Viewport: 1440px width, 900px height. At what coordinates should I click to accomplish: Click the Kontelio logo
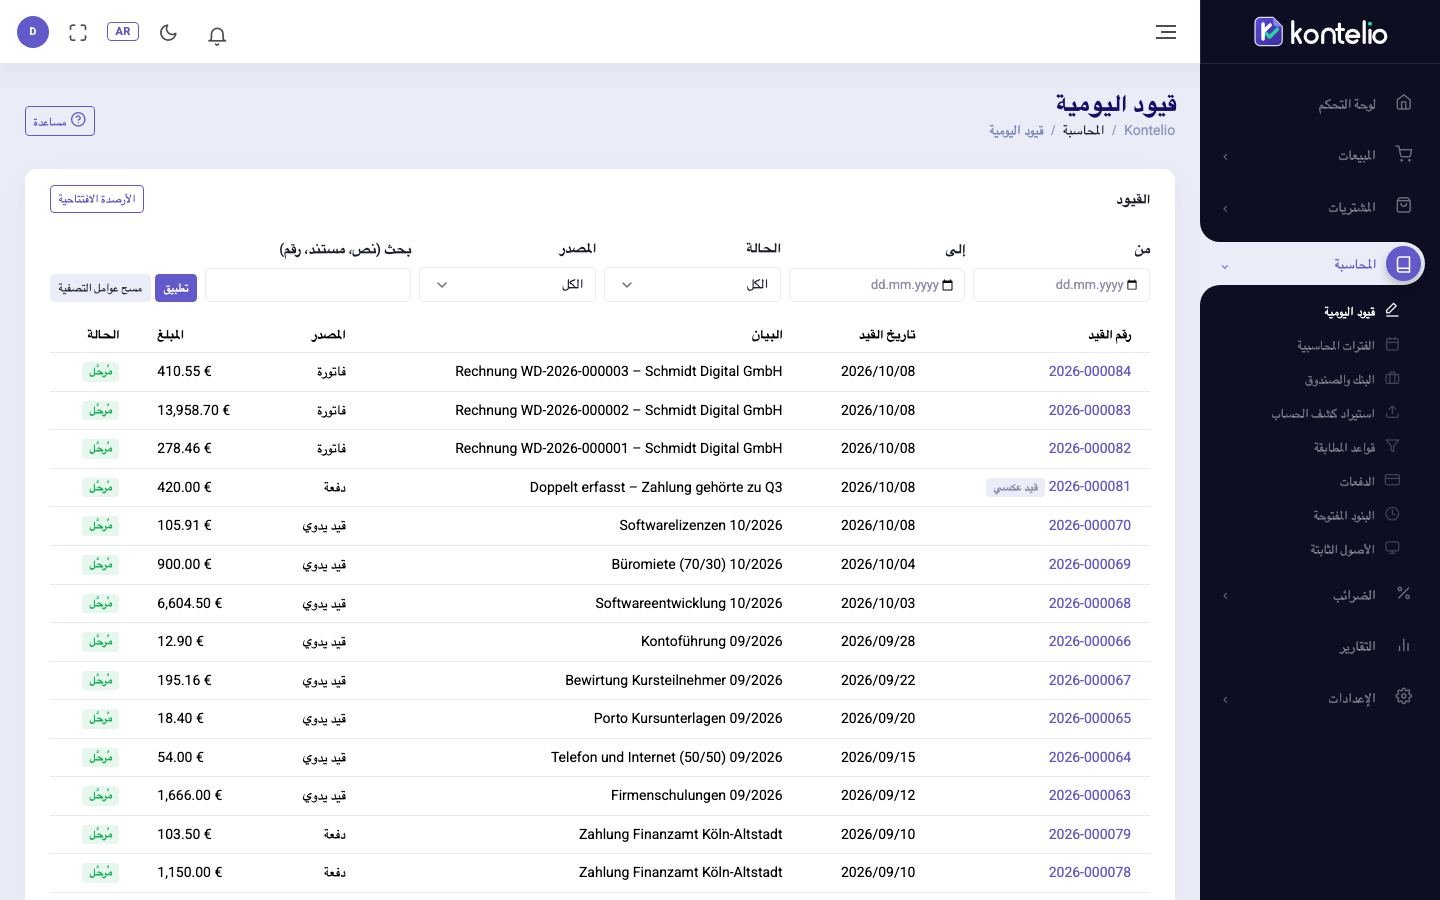pos(1320,32)
